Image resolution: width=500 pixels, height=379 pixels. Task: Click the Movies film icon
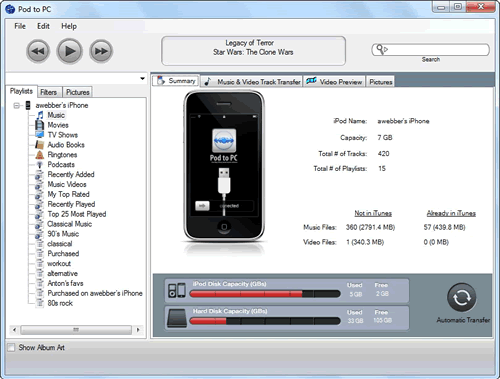point(40,125)
